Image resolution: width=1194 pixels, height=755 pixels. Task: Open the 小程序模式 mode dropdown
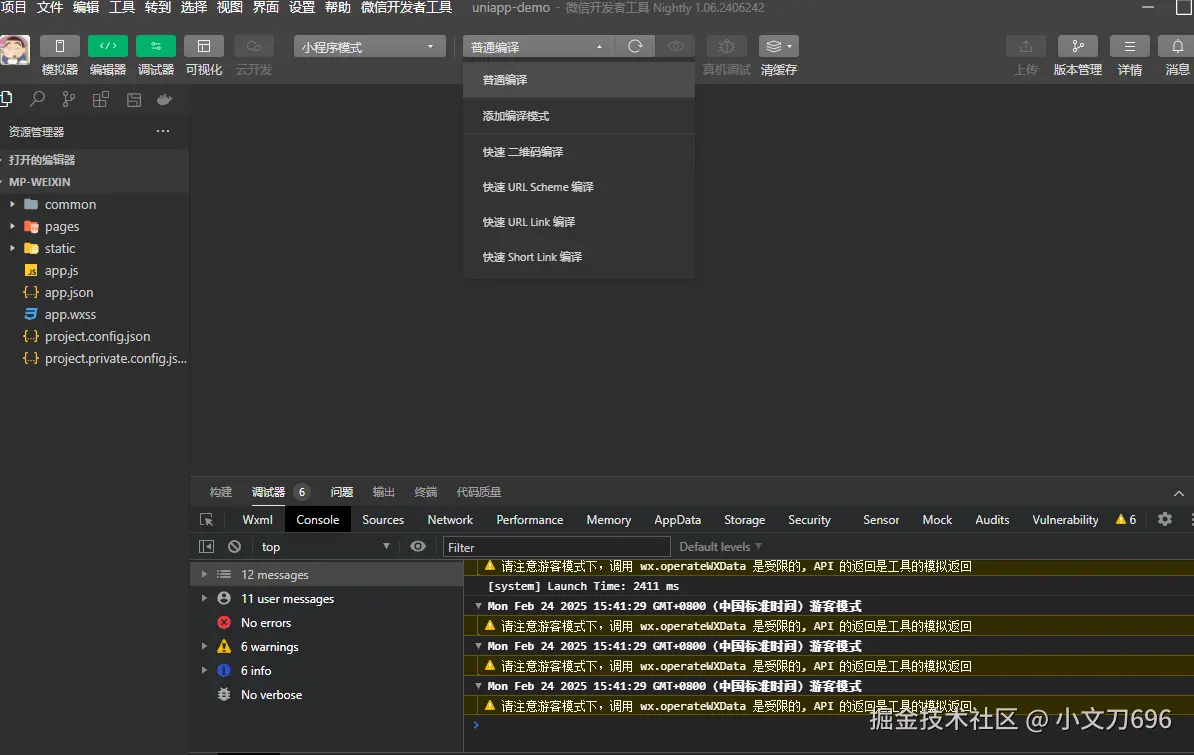[x=369, y=46]
